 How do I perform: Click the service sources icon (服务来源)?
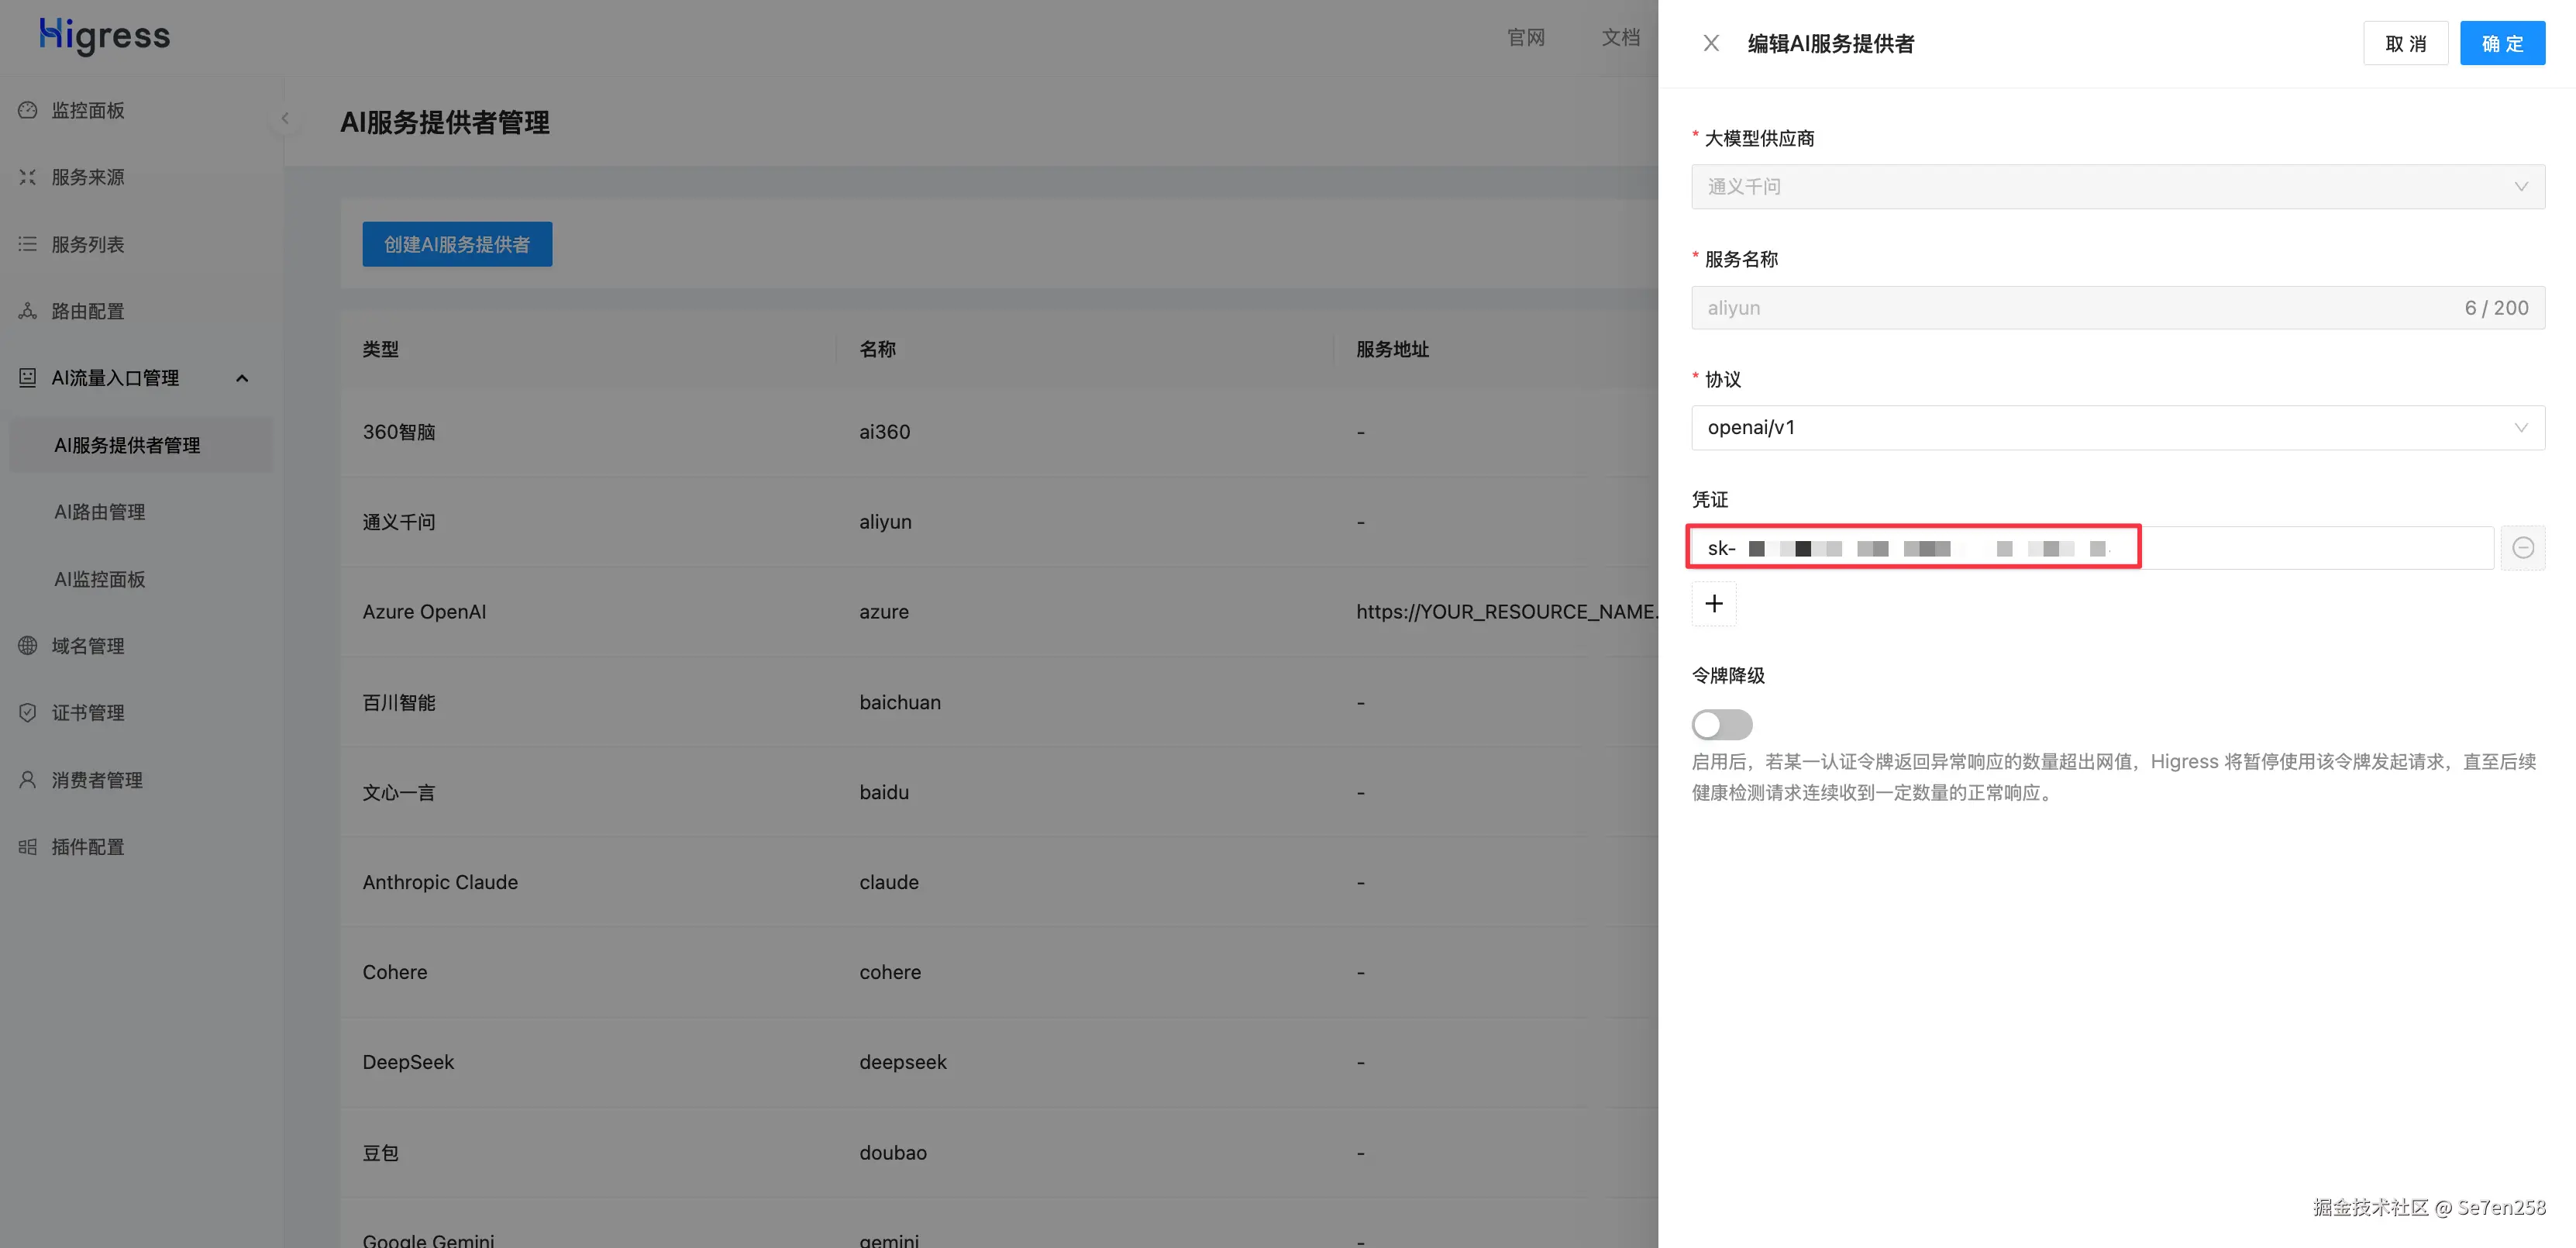tap(27, 177)
